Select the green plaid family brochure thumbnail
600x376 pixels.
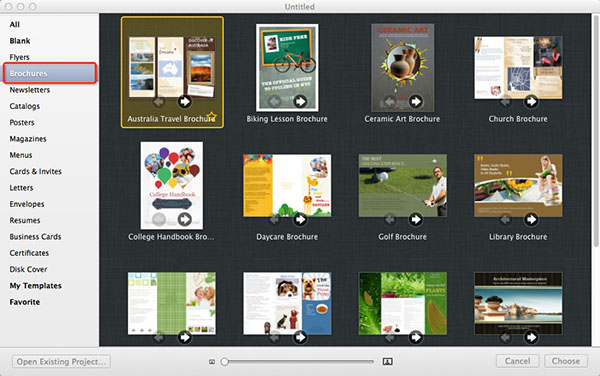click(x=172, y=303)
